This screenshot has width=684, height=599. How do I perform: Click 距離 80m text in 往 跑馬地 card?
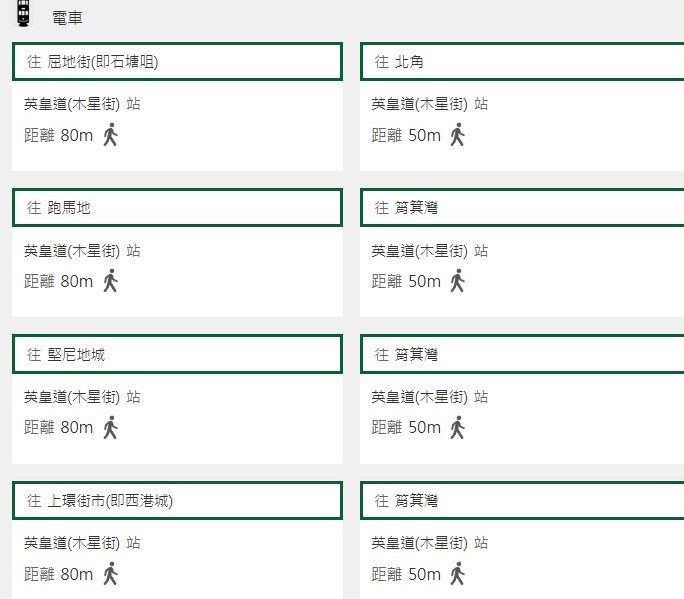(x=58, y=281)
